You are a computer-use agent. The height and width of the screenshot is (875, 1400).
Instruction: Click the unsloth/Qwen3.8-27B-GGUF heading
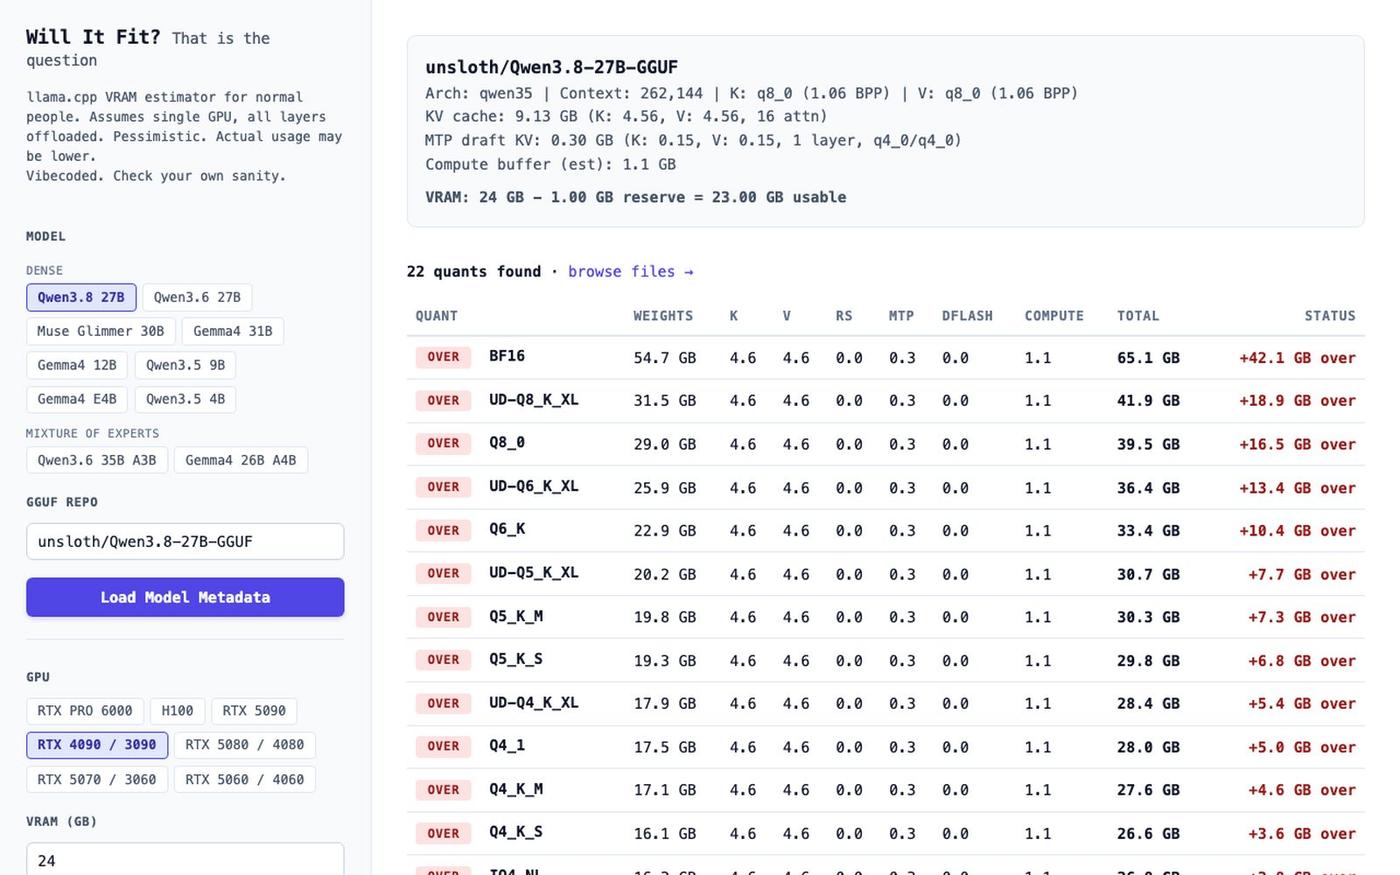(x=552, y=67)
